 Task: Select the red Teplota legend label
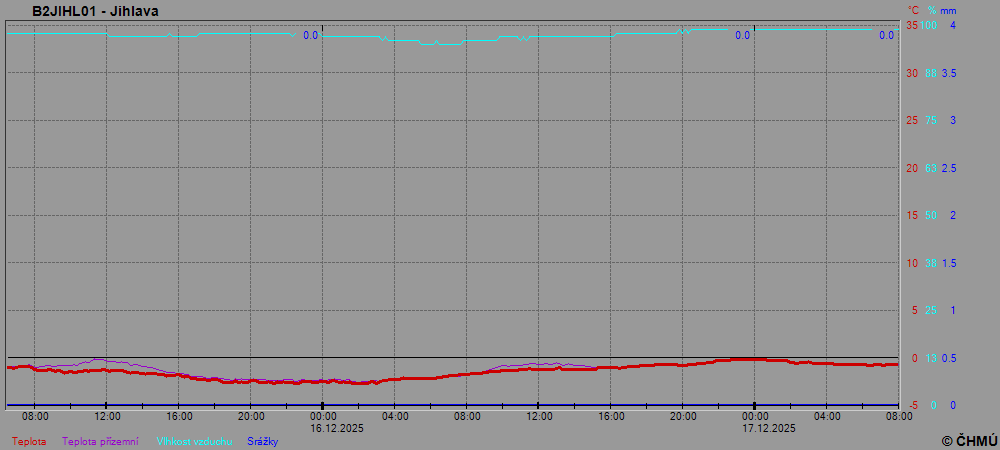tap(29, 441)
